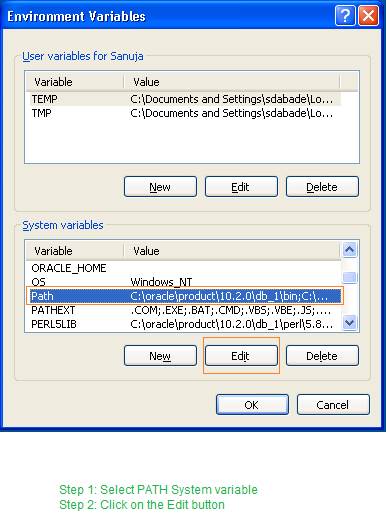The image size is (390, 532).
Task: Click Edit under User variables
Action: [x=241, y=187]
